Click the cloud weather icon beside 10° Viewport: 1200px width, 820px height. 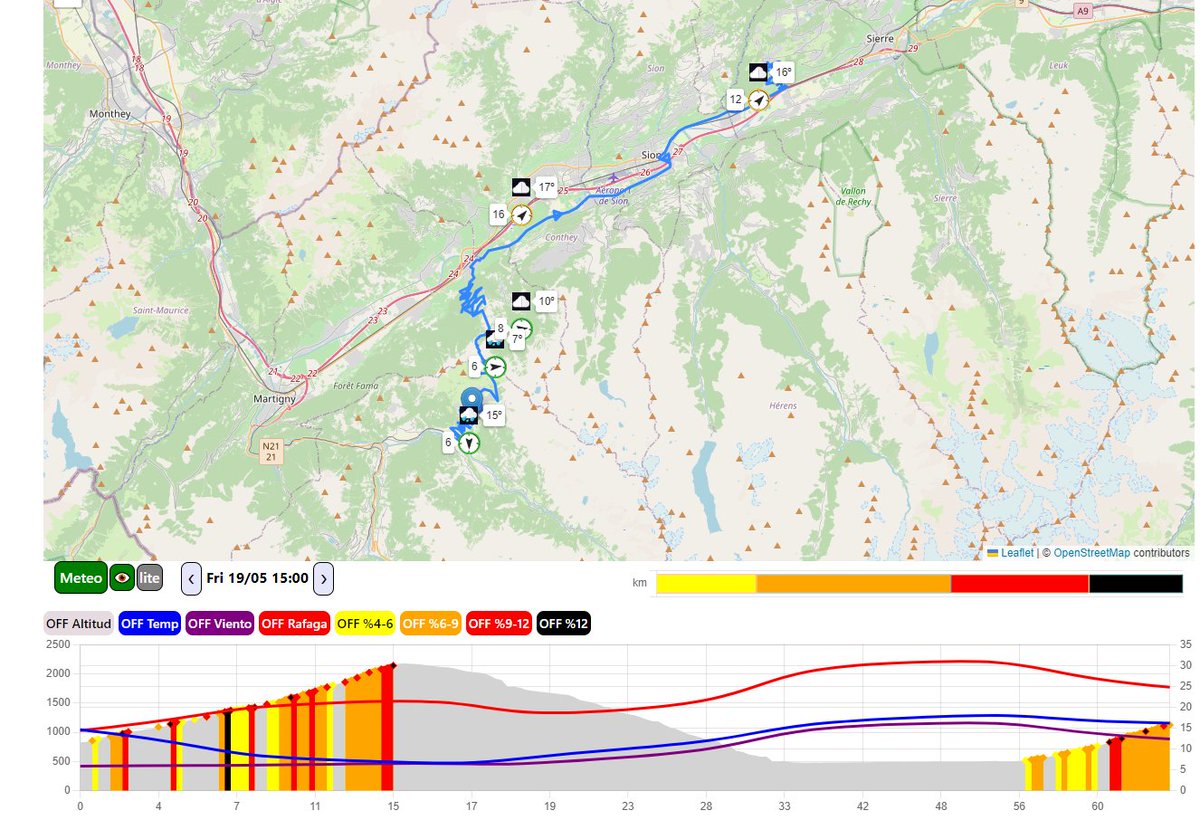pyautogui.click(x=521, y=300)
